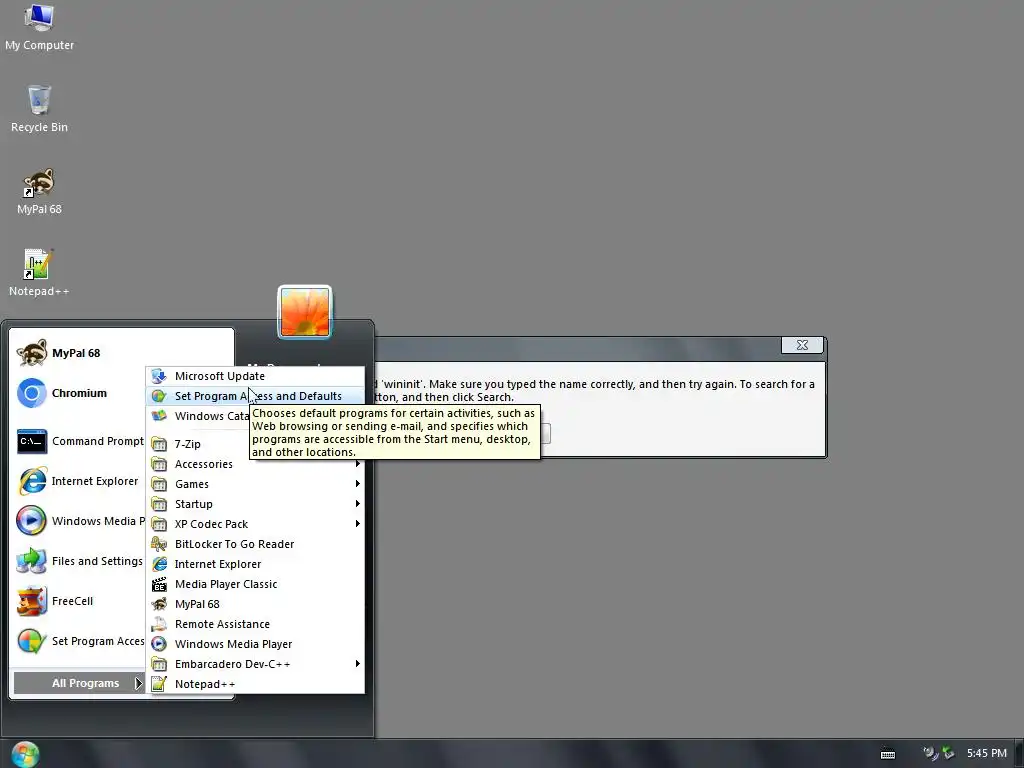Click the Chromium icon in Start menu
Viewport: 1024px width, 768px height.
point(31,393)
